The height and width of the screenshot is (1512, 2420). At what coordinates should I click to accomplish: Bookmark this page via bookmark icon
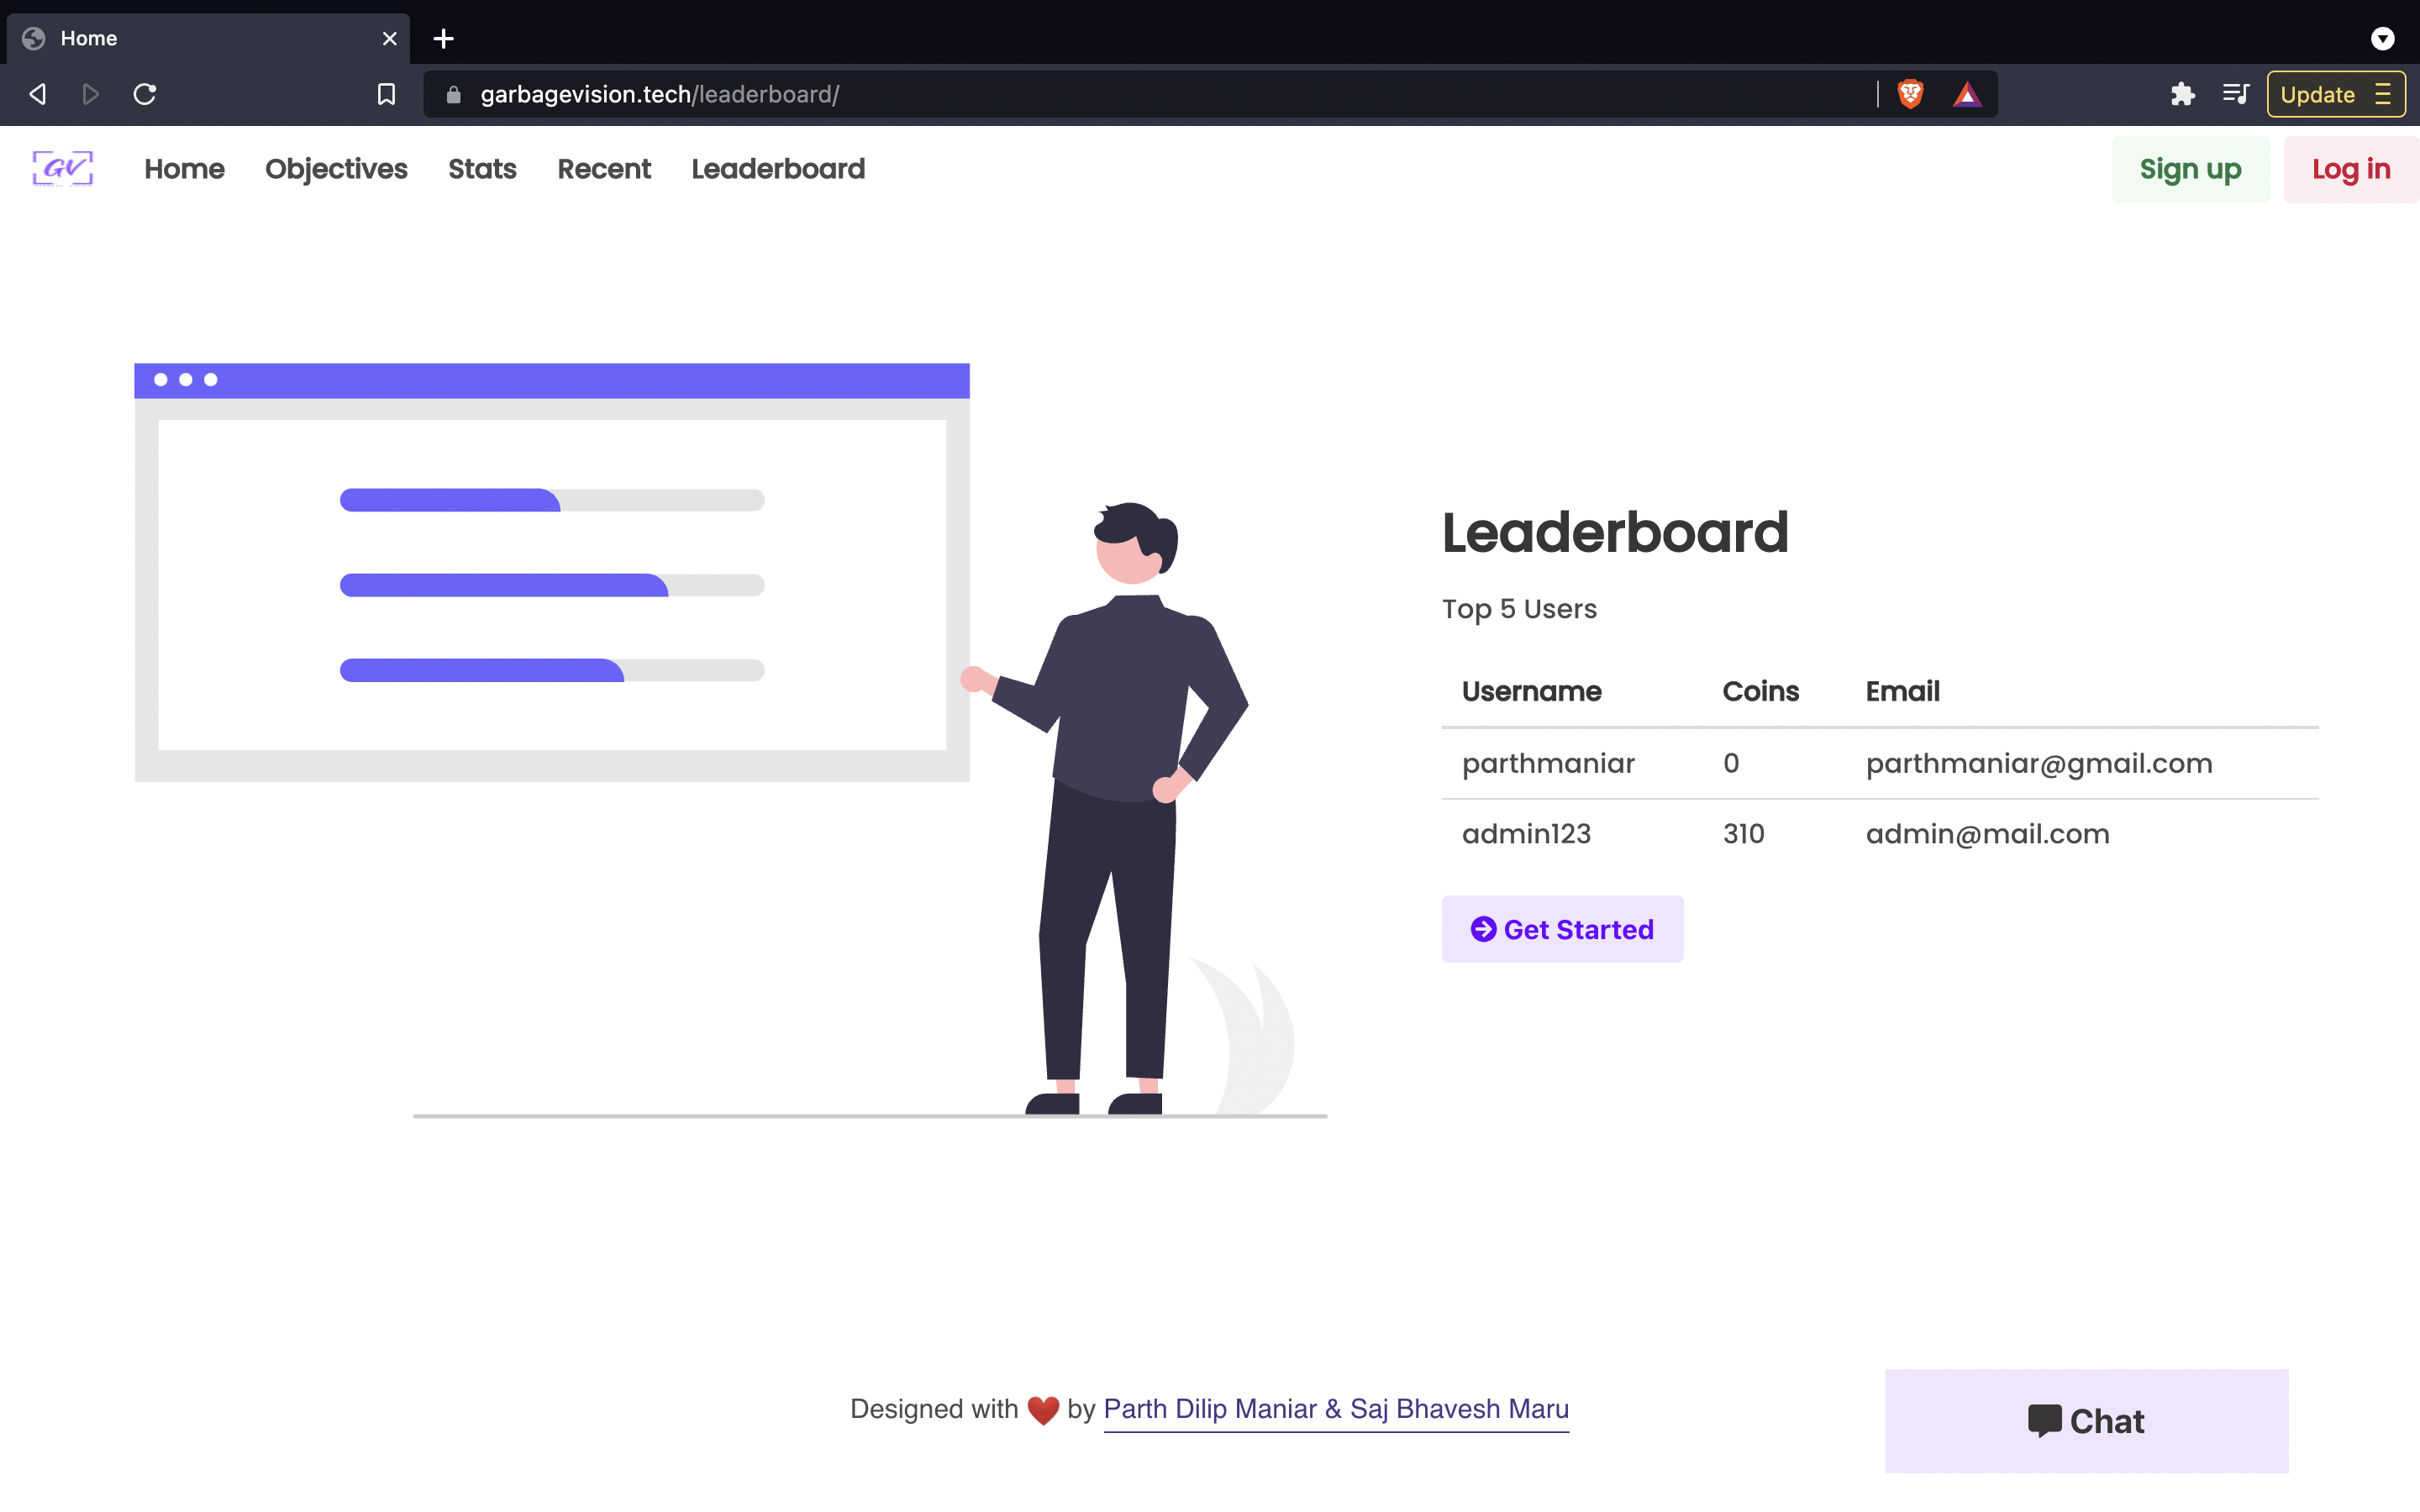386,94
